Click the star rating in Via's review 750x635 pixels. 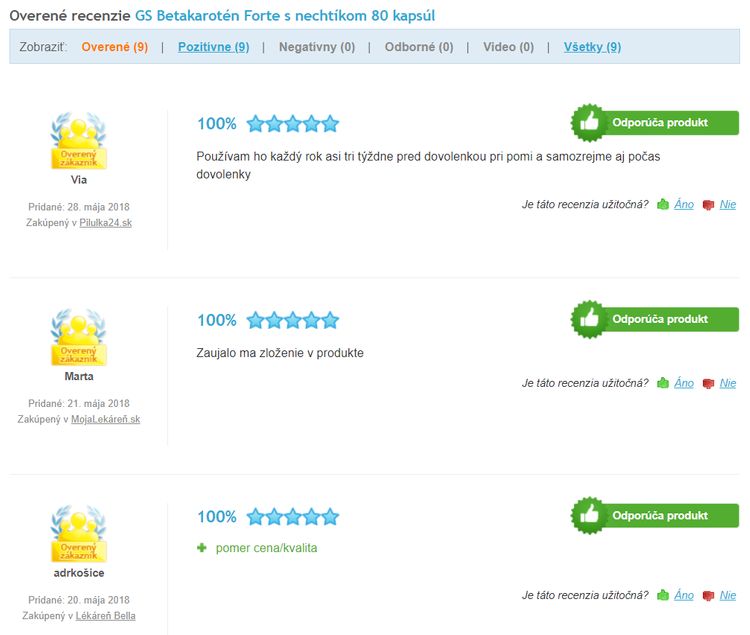pos(293,124)
